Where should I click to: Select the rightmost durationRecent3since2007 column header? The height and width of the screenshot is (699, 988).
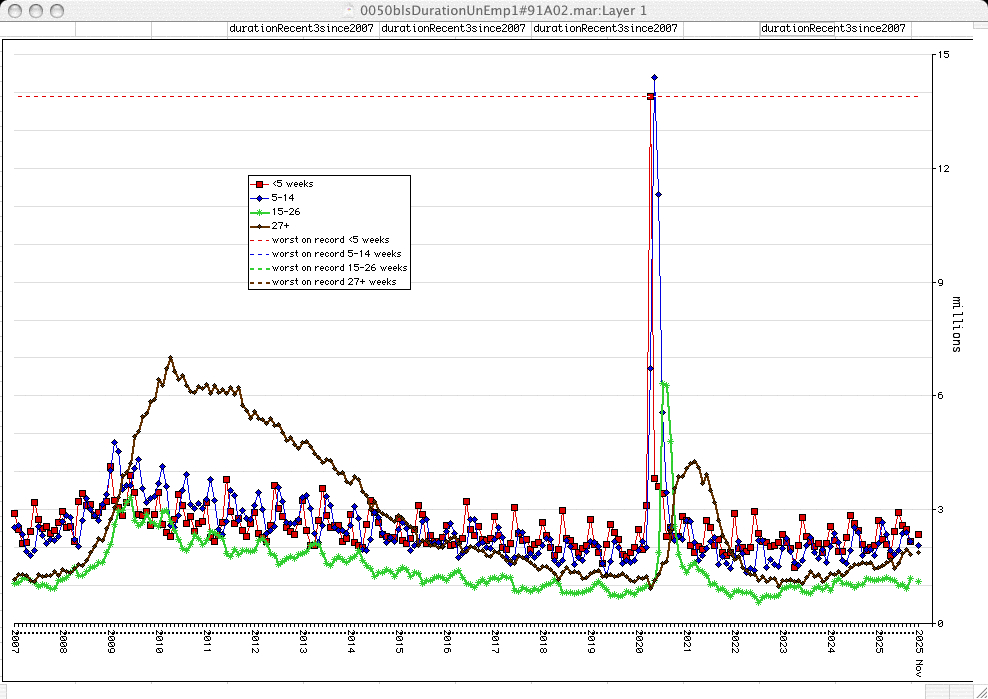click(833, 29)
